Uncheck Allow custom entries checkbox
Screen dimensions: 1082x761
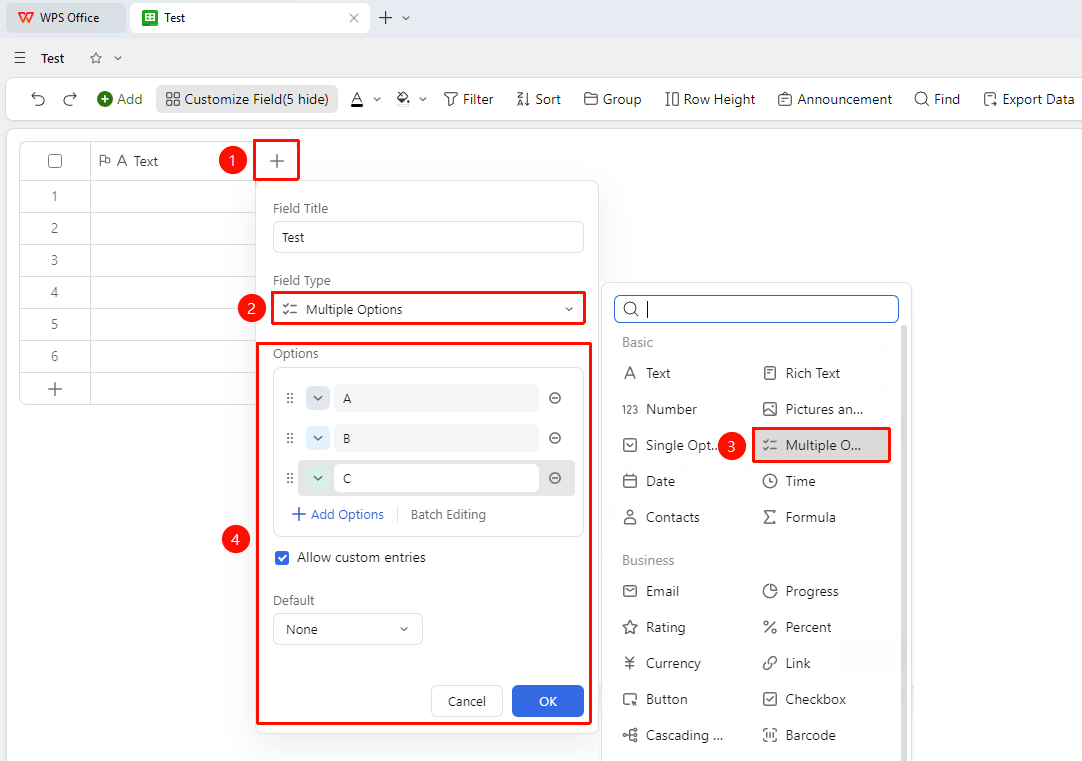[282, 558]
